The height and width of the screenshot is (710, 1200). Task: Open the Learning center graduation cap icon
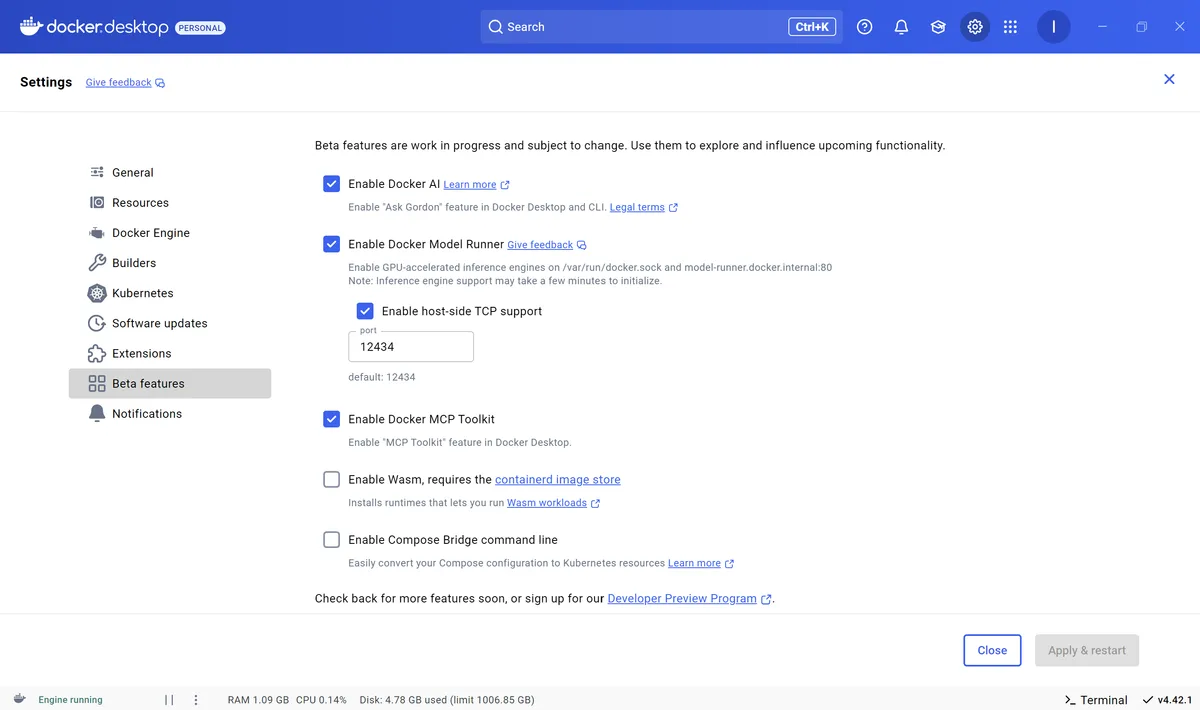click(x=938, y=27)
